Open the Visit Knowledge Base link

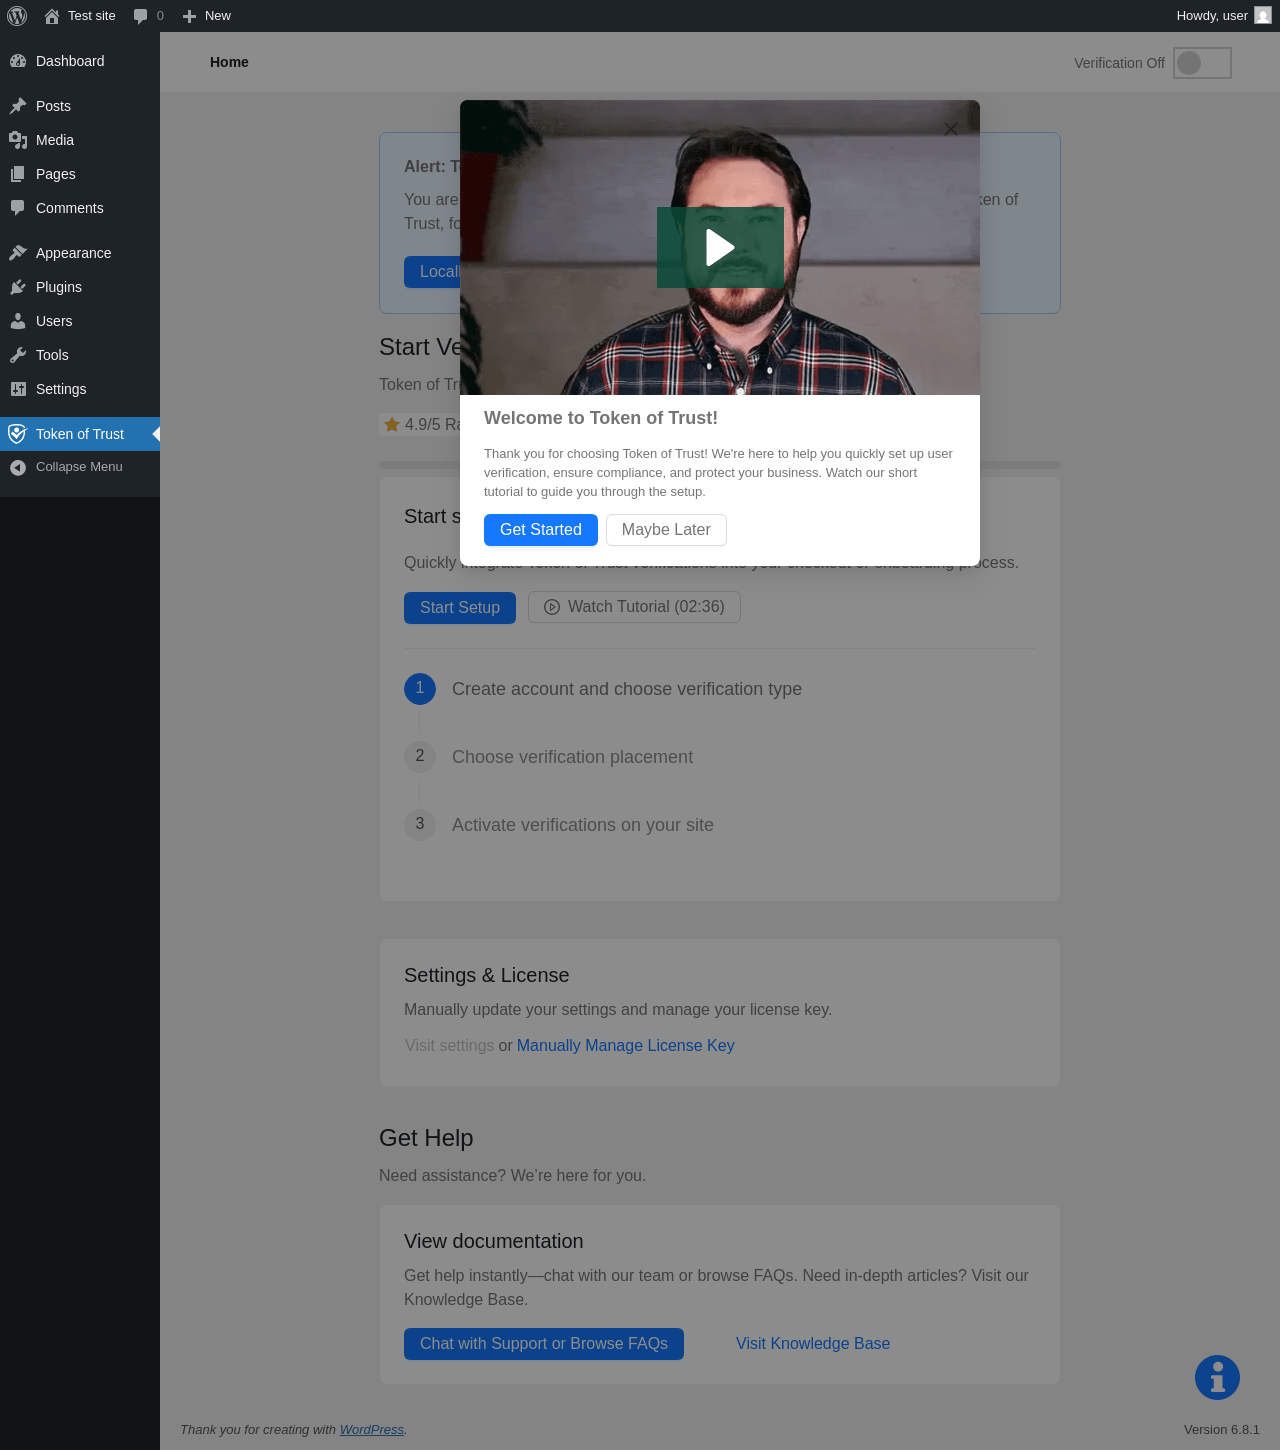[x=813, y=1344]
